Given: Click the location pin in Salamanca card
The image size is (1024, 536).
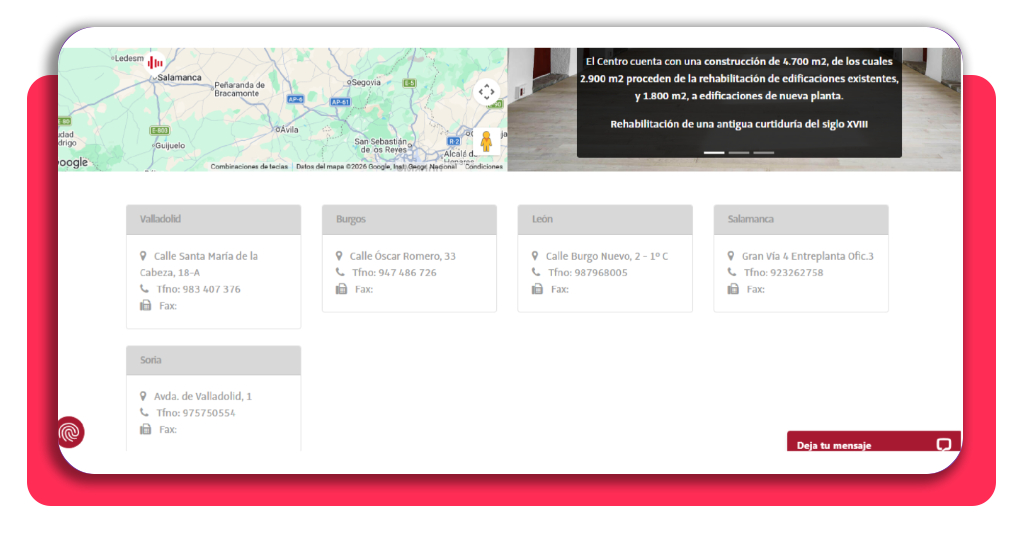Looking at the screenshot, I should click(x=731, y=256).
